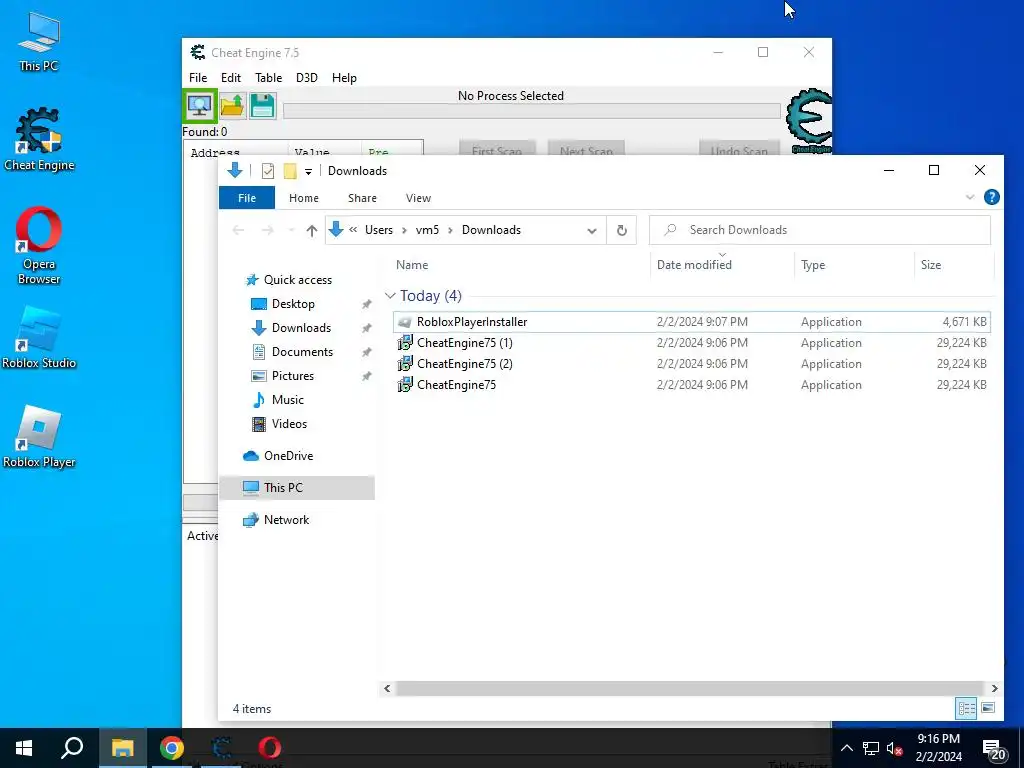Open Cheat Engine Edit menu
The image size is (1024, 768).
[231, 78]
